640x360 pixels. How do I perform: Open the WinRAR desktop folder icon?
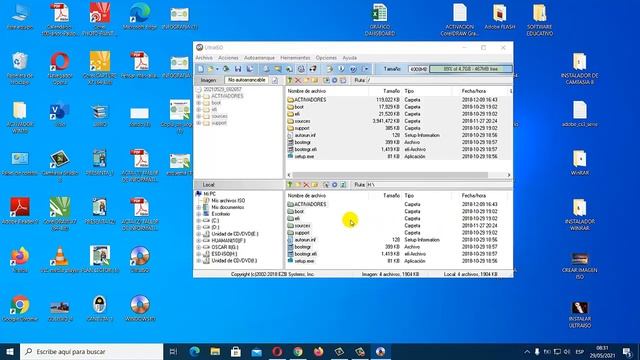coord(580,163)
